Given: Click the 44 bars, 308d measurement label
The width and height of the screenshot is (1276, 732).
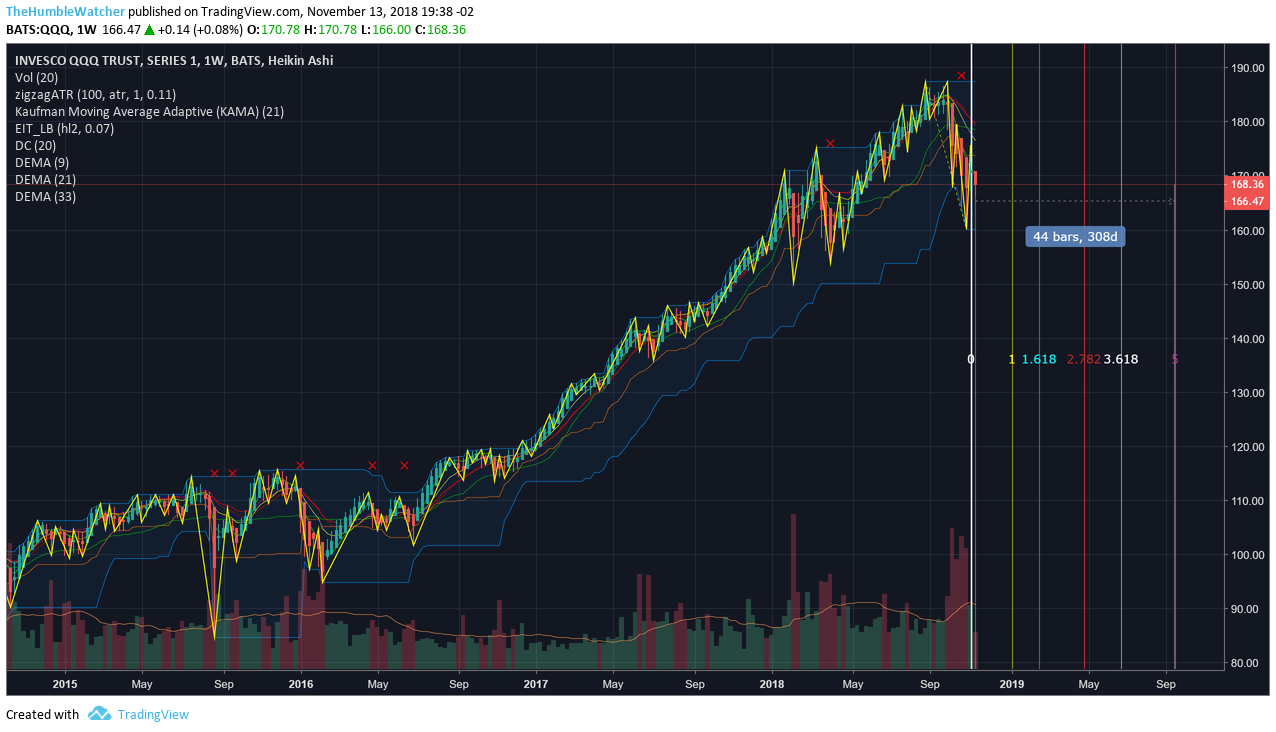Looking at the screenshot, I should click(x=1075, y=237).
